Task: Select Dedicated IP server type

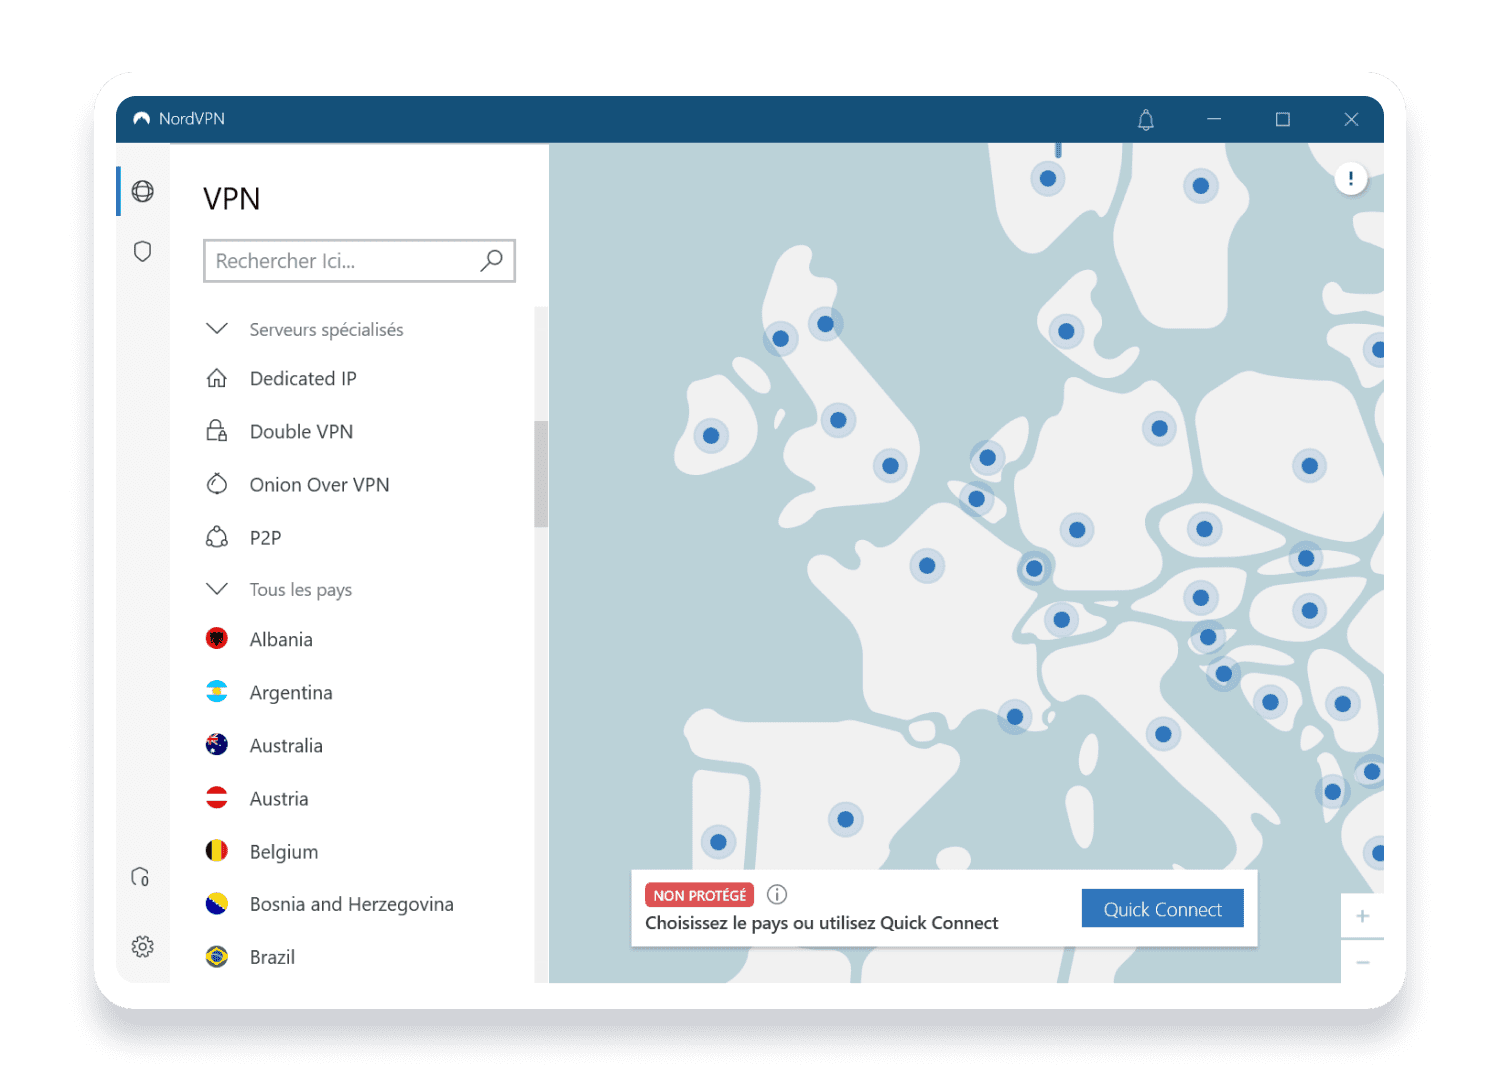Action: click(303, 379)
